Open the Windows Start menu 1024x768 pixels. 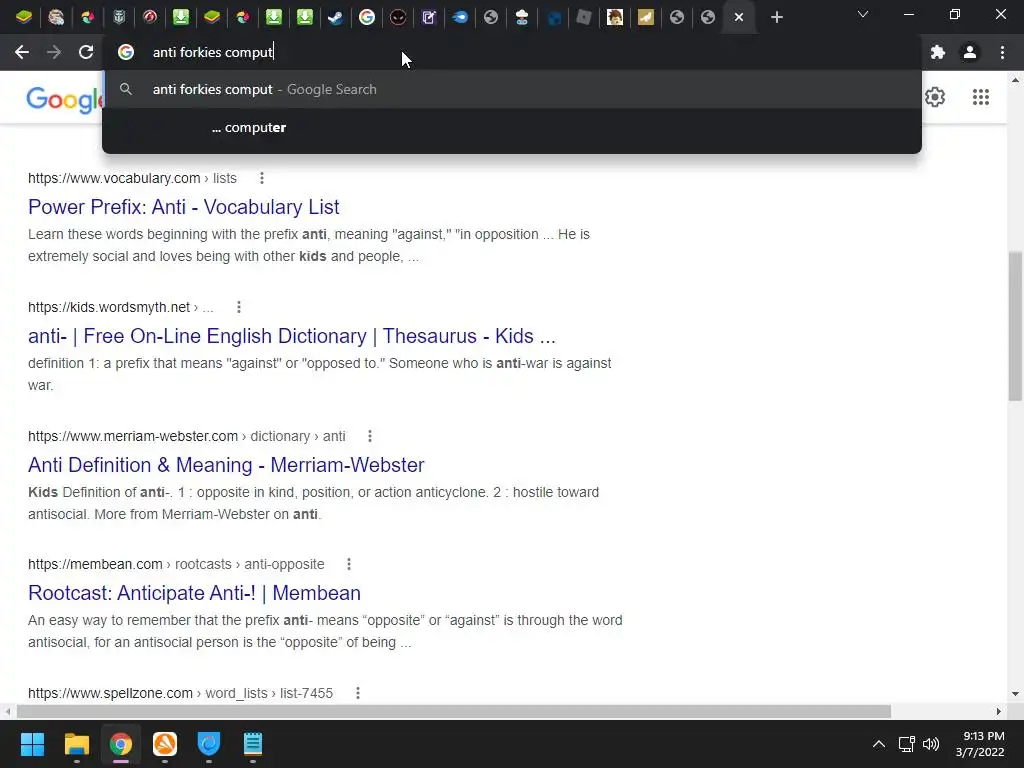click(x=32, y=744)
